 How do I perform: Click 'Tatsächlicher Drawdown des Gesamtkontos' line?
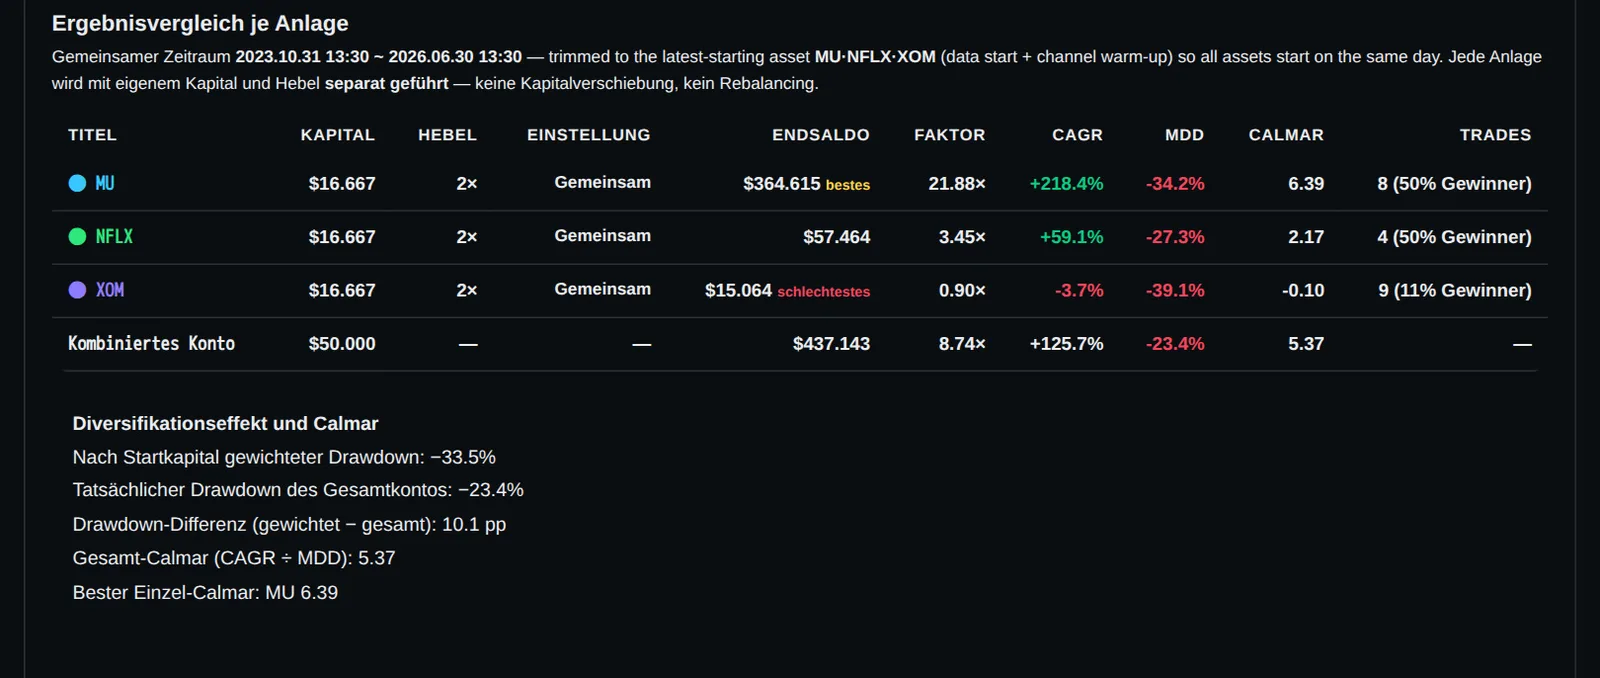(298, 490)
